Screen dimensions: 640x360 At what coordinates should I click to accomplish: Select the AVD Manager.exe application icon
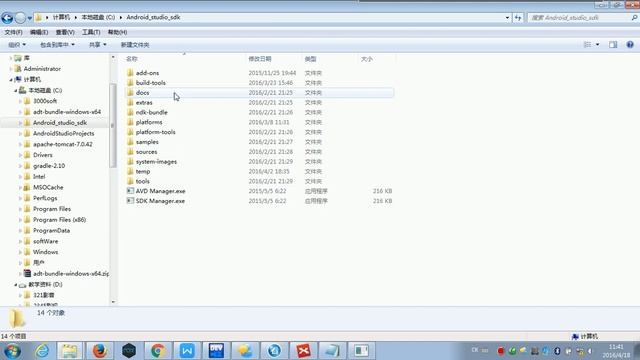pyautogui.click(x=130, y=191)
